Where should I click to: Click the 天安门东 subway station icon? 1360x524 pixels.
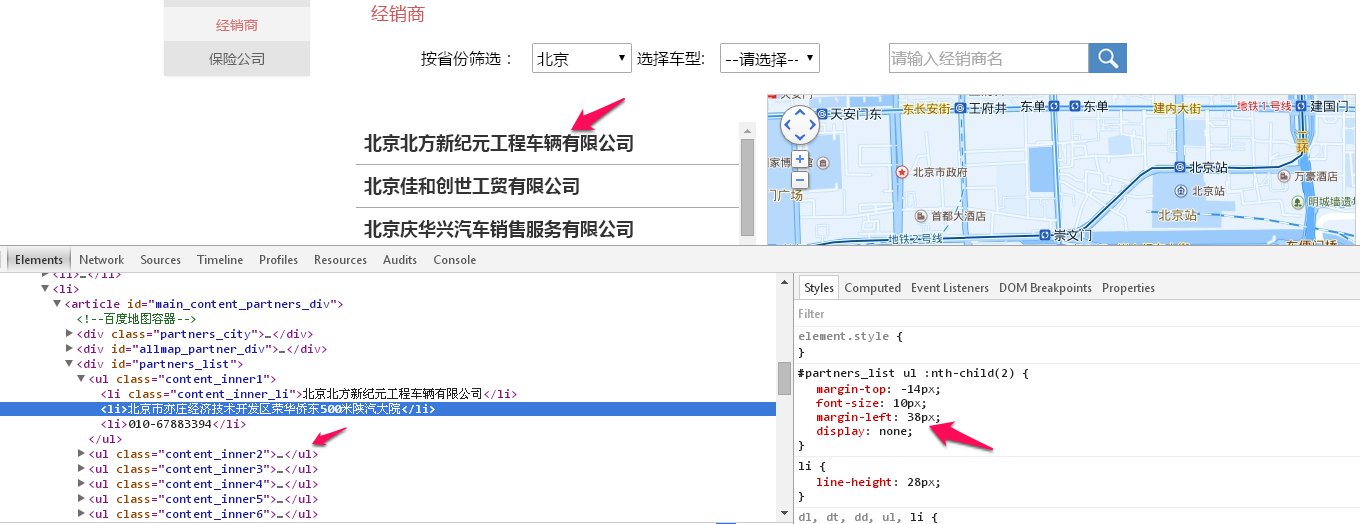[x=823, y=114]
